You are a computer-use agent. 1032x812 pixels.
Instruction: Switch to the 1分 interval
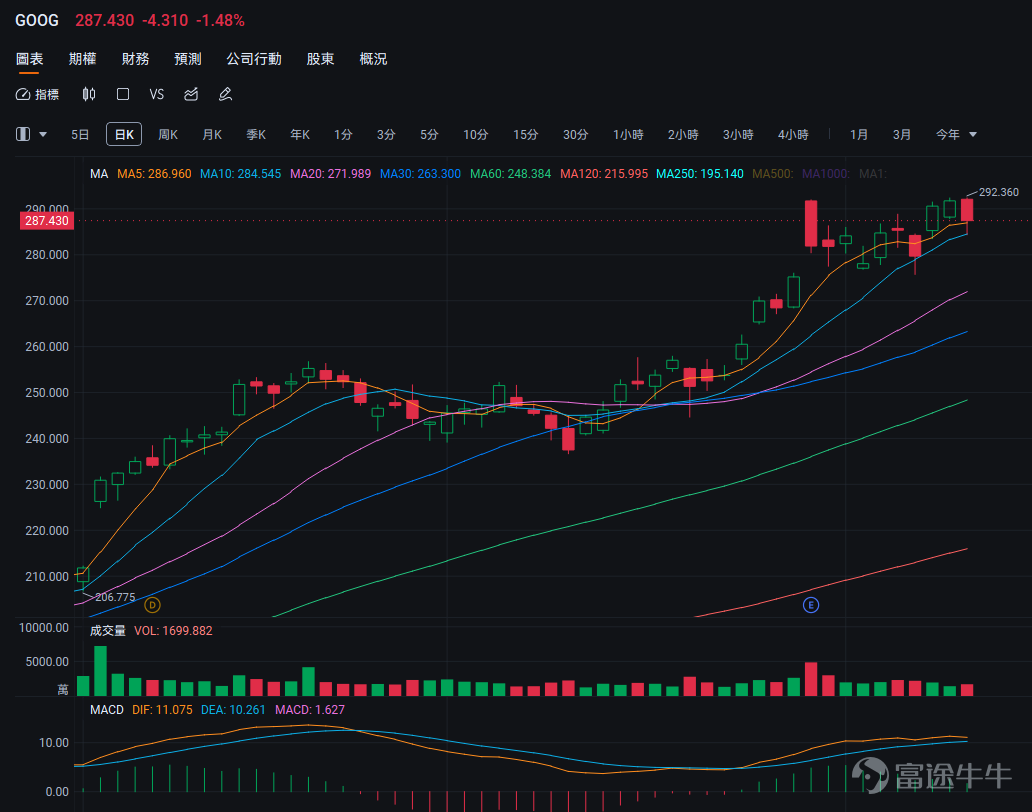pyautogui.click(x=343, y=135)
